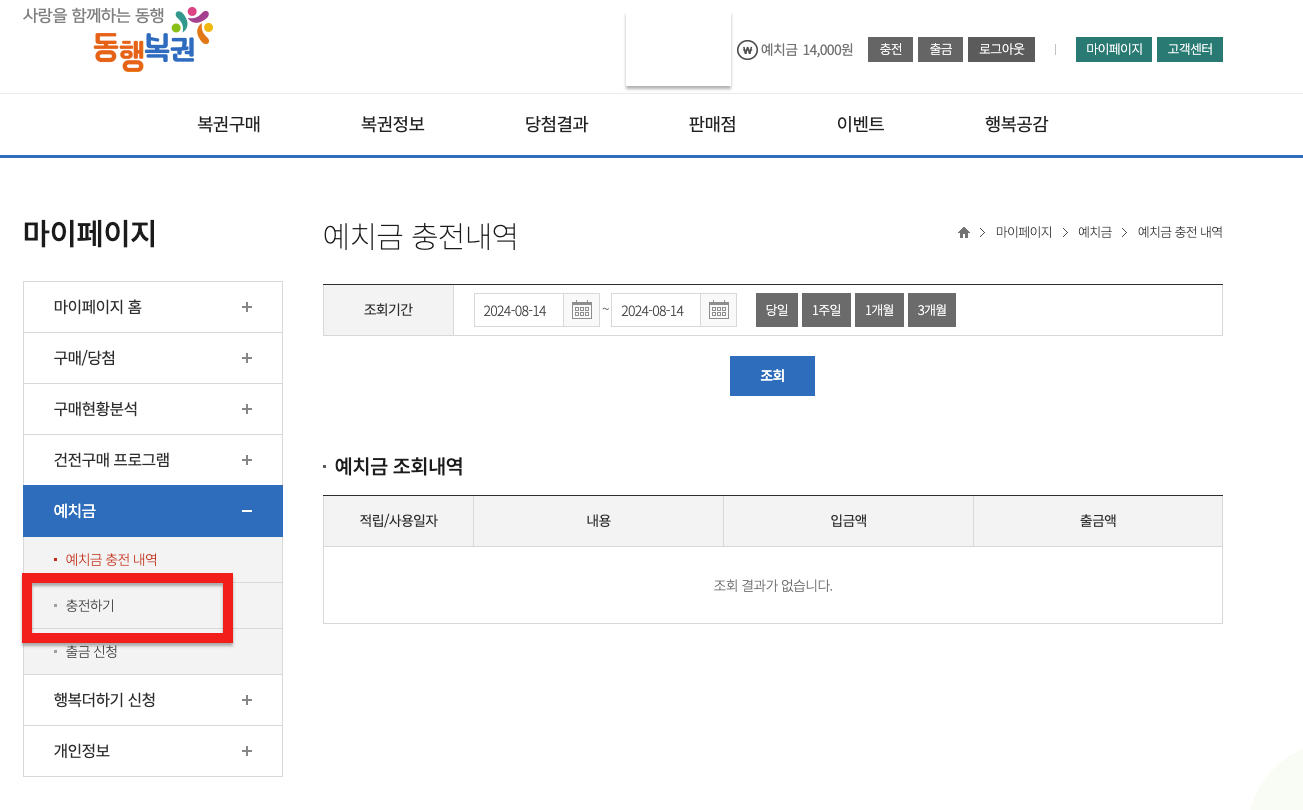This screenshot has height=810, width=1303.
Task: Expand 구매현황분석 section
Action: pyautogui.click(x=153, y=409)
